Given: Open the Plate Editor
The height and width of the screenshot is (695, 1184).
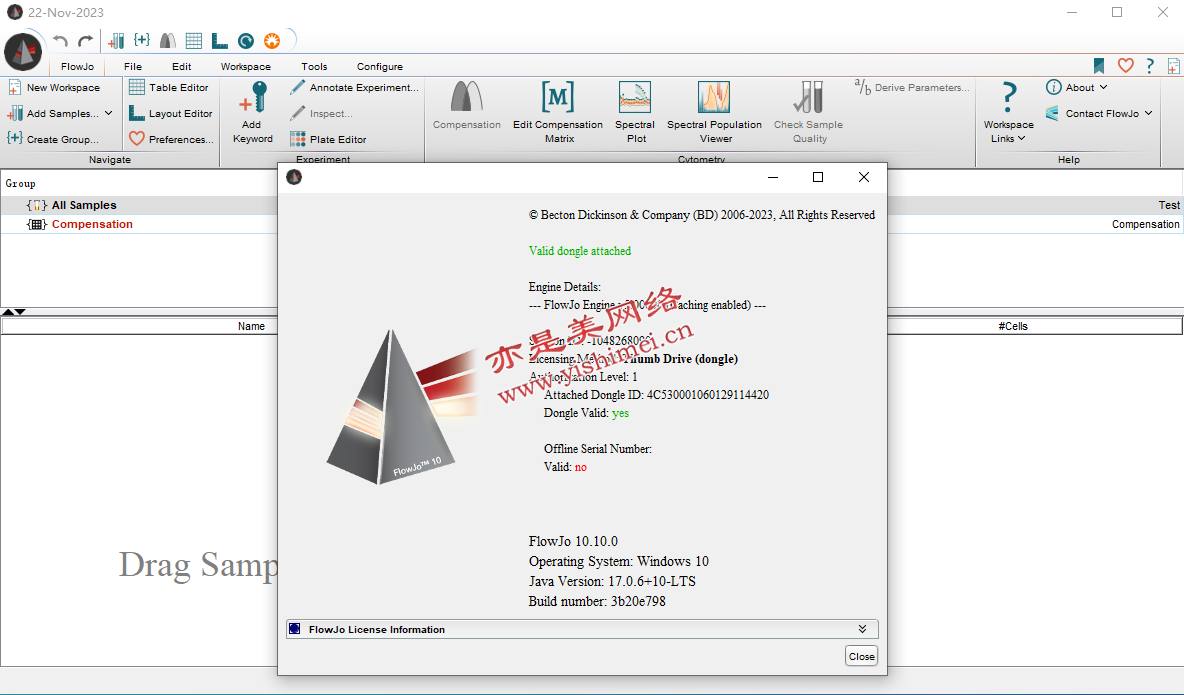Looking at the screenshot, I should tap(328, 139).
